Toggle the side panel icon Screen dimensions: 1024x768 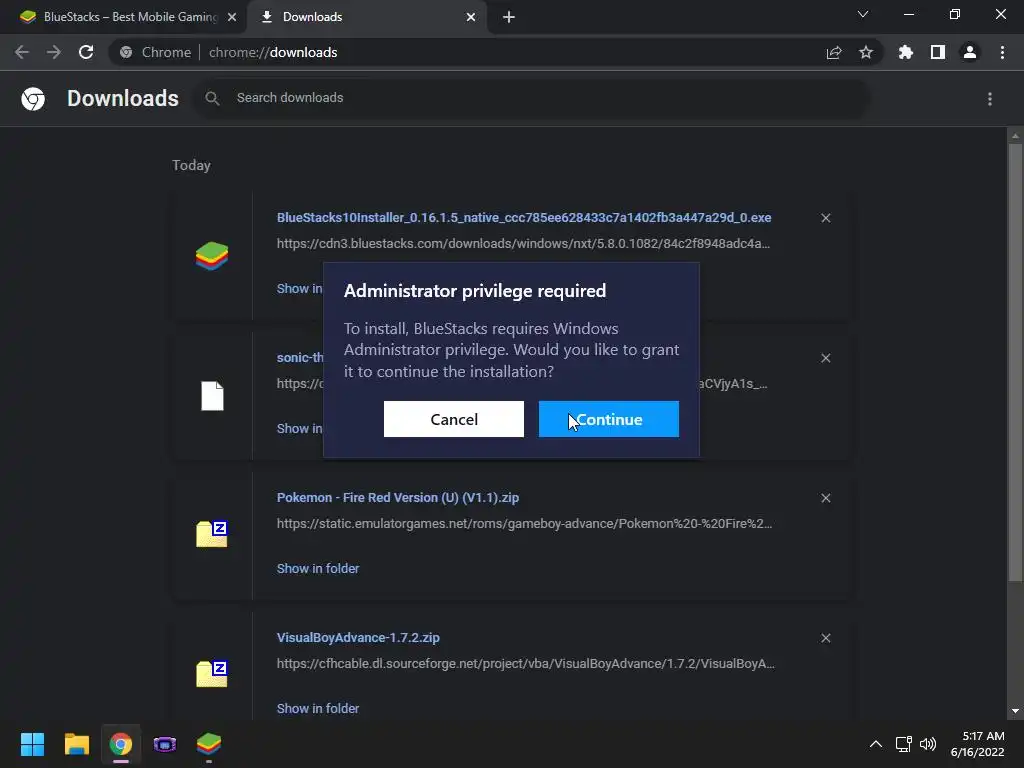[x=938, y=52]
